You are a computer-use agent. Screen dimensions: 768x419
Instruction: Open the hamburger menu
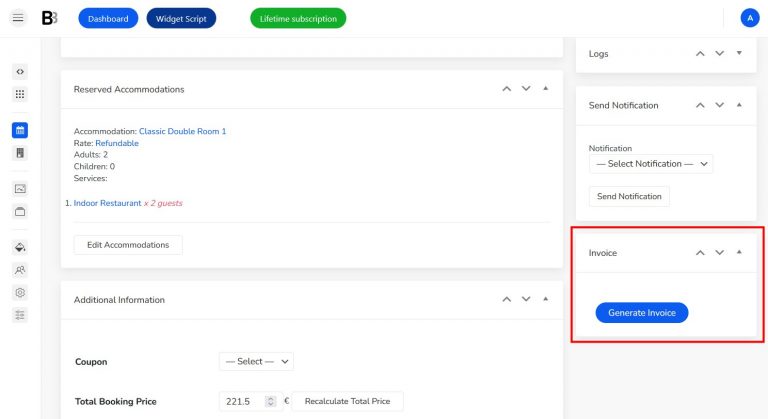(18, 18)
